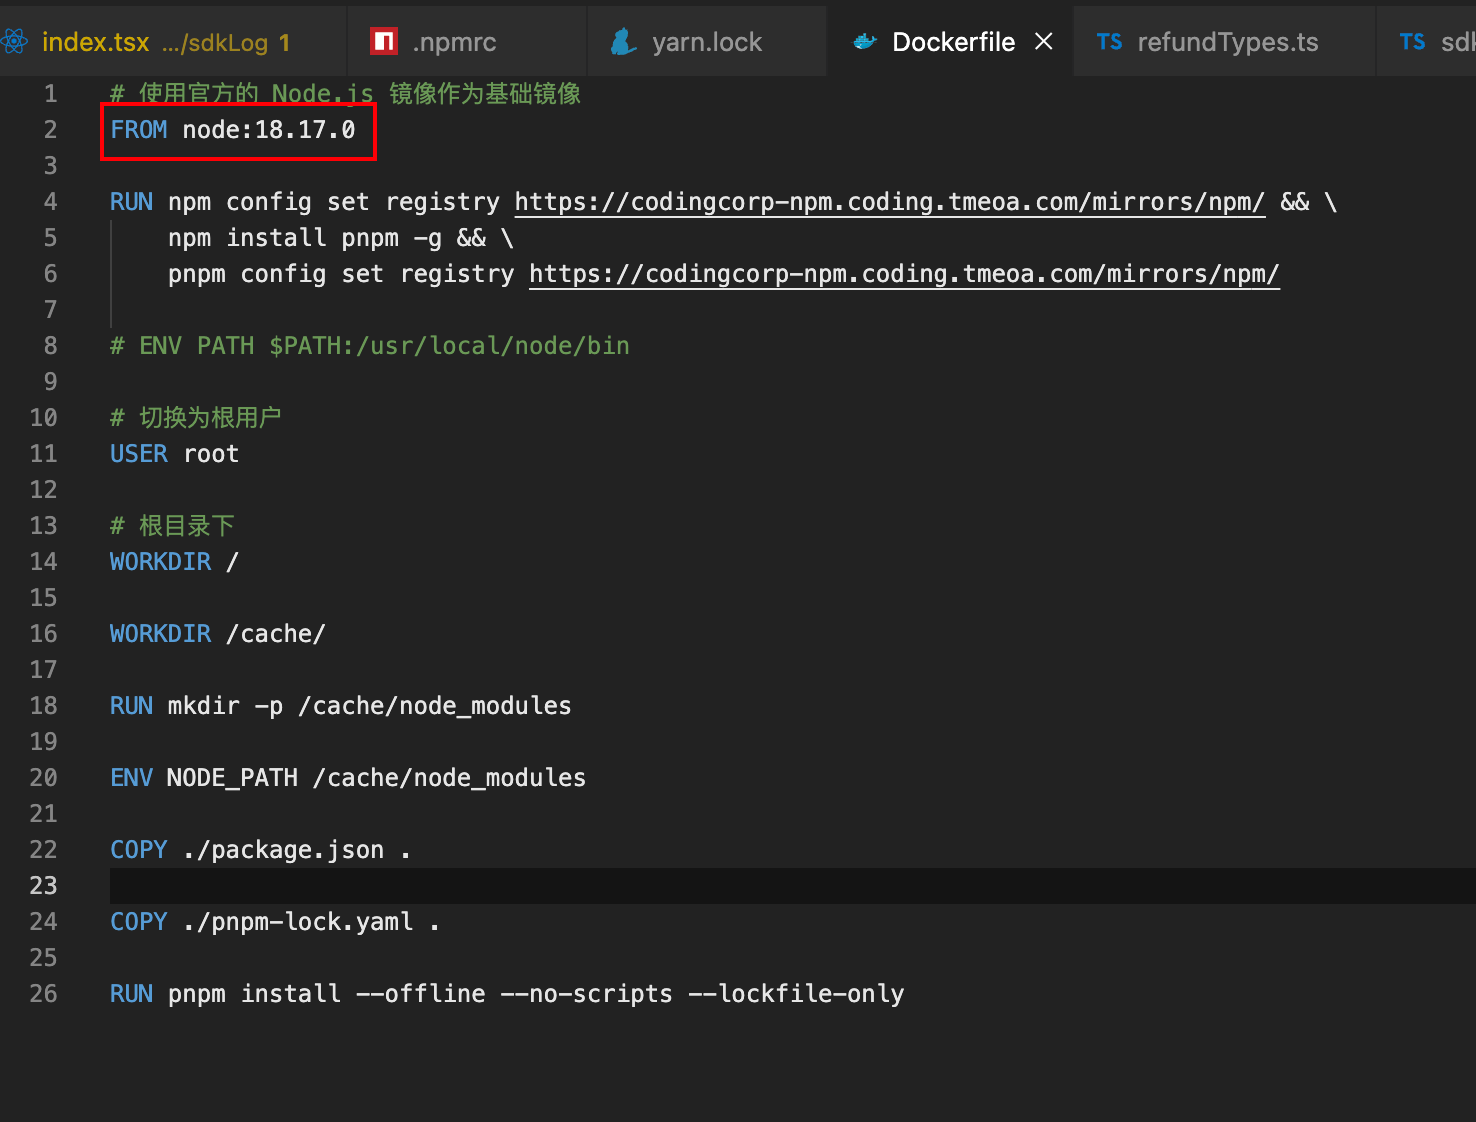1476x1122 pixels.
Task: Follow the pnpm registry URL on line 6
Action: 904,274
